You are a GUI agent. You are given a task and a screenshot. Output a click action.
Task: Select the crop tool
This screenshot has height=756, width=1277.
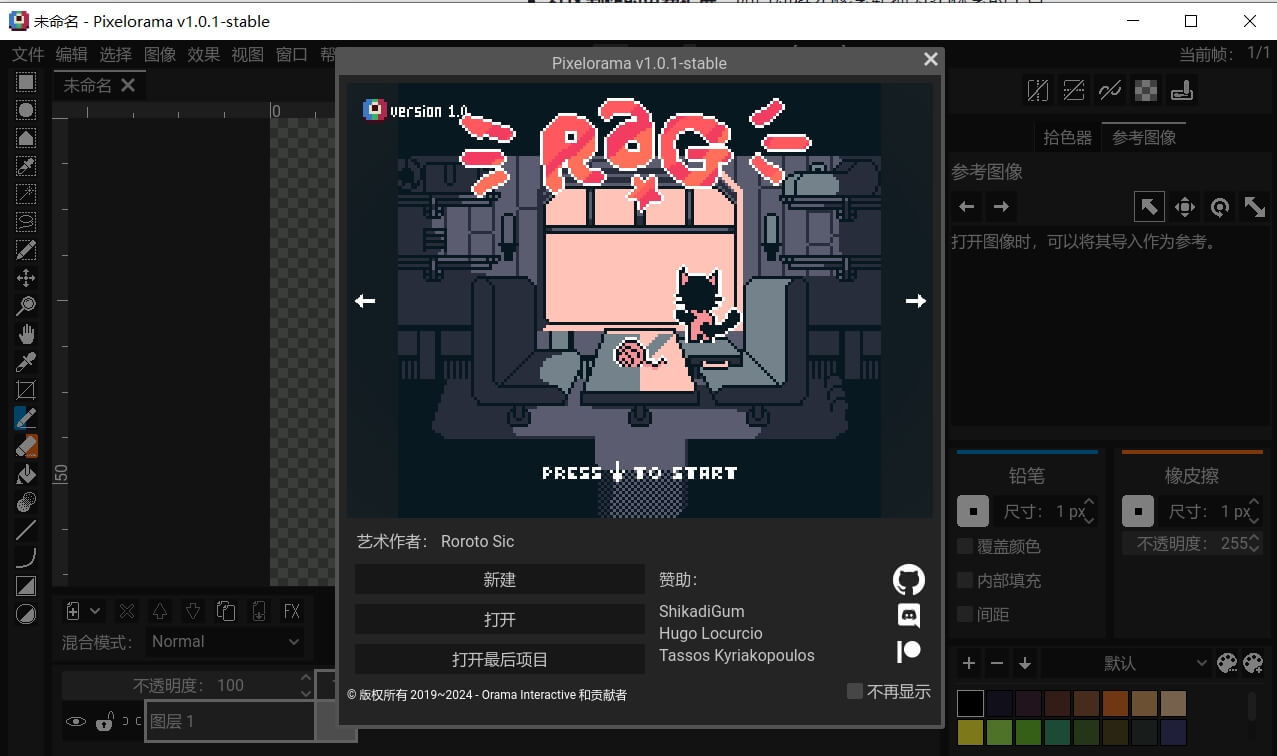tap(26, 390)
